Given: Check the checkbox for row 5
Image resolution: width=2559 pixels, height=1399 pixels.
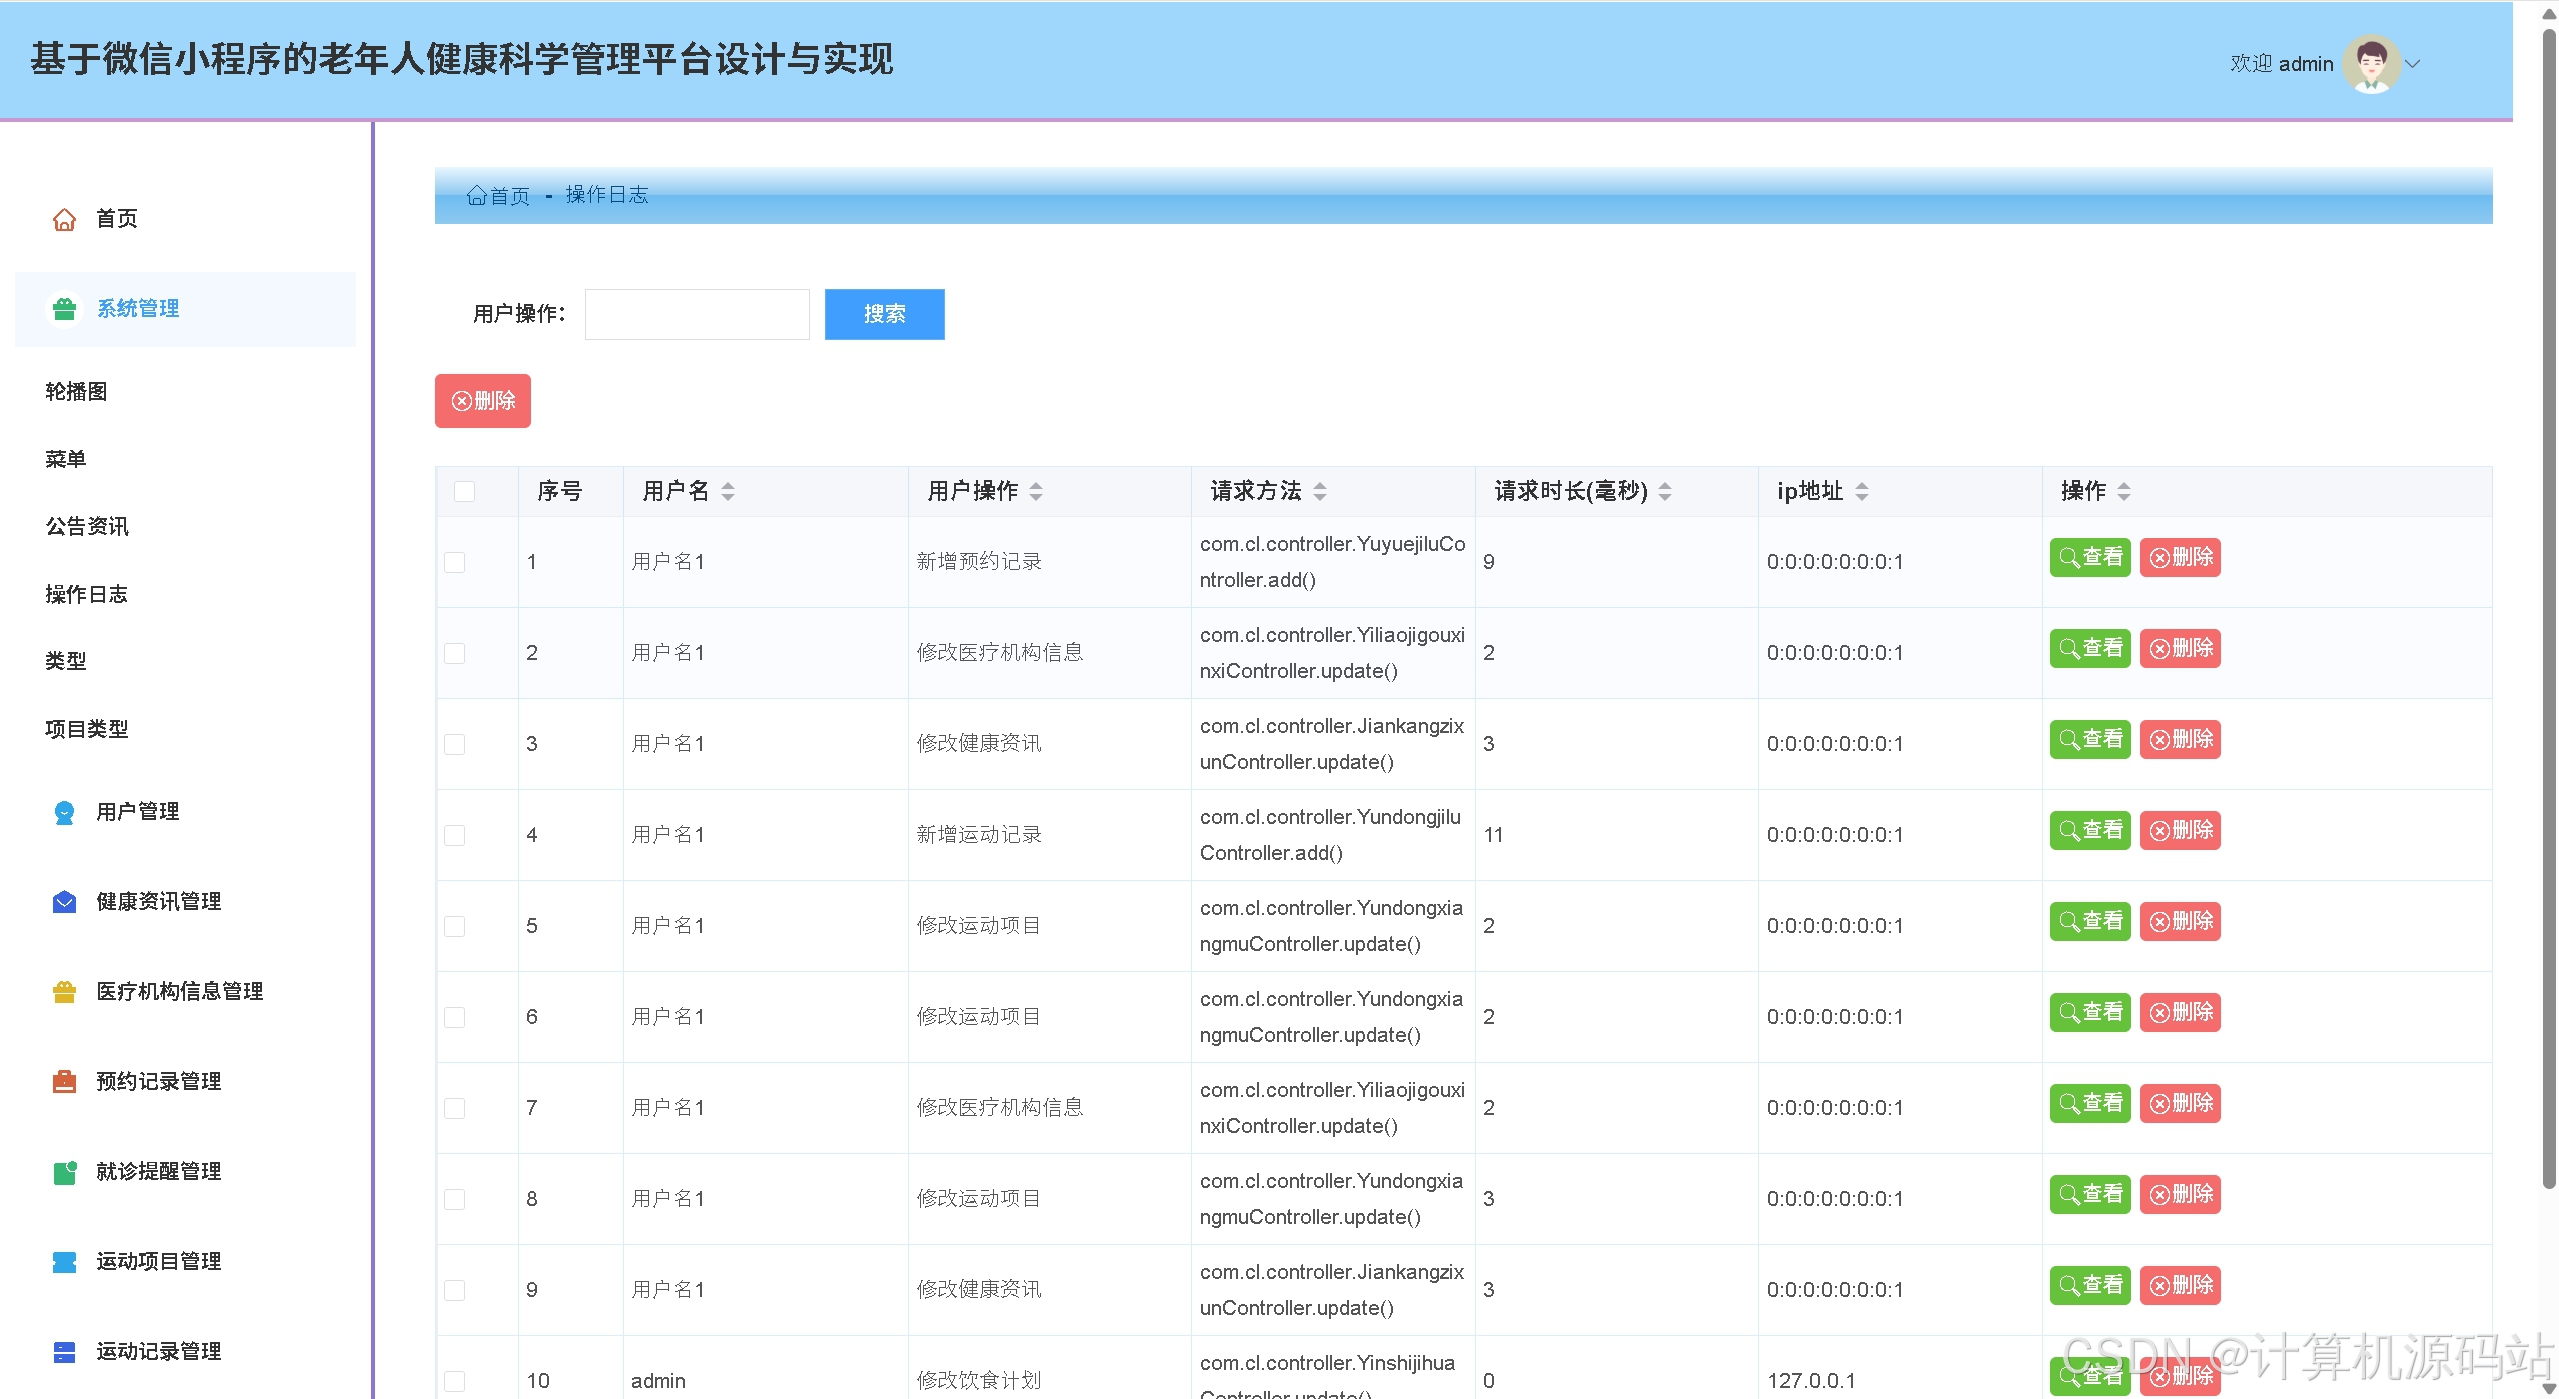Looking at the screenshot, I should pyautogui.click(x=455, y=926).
